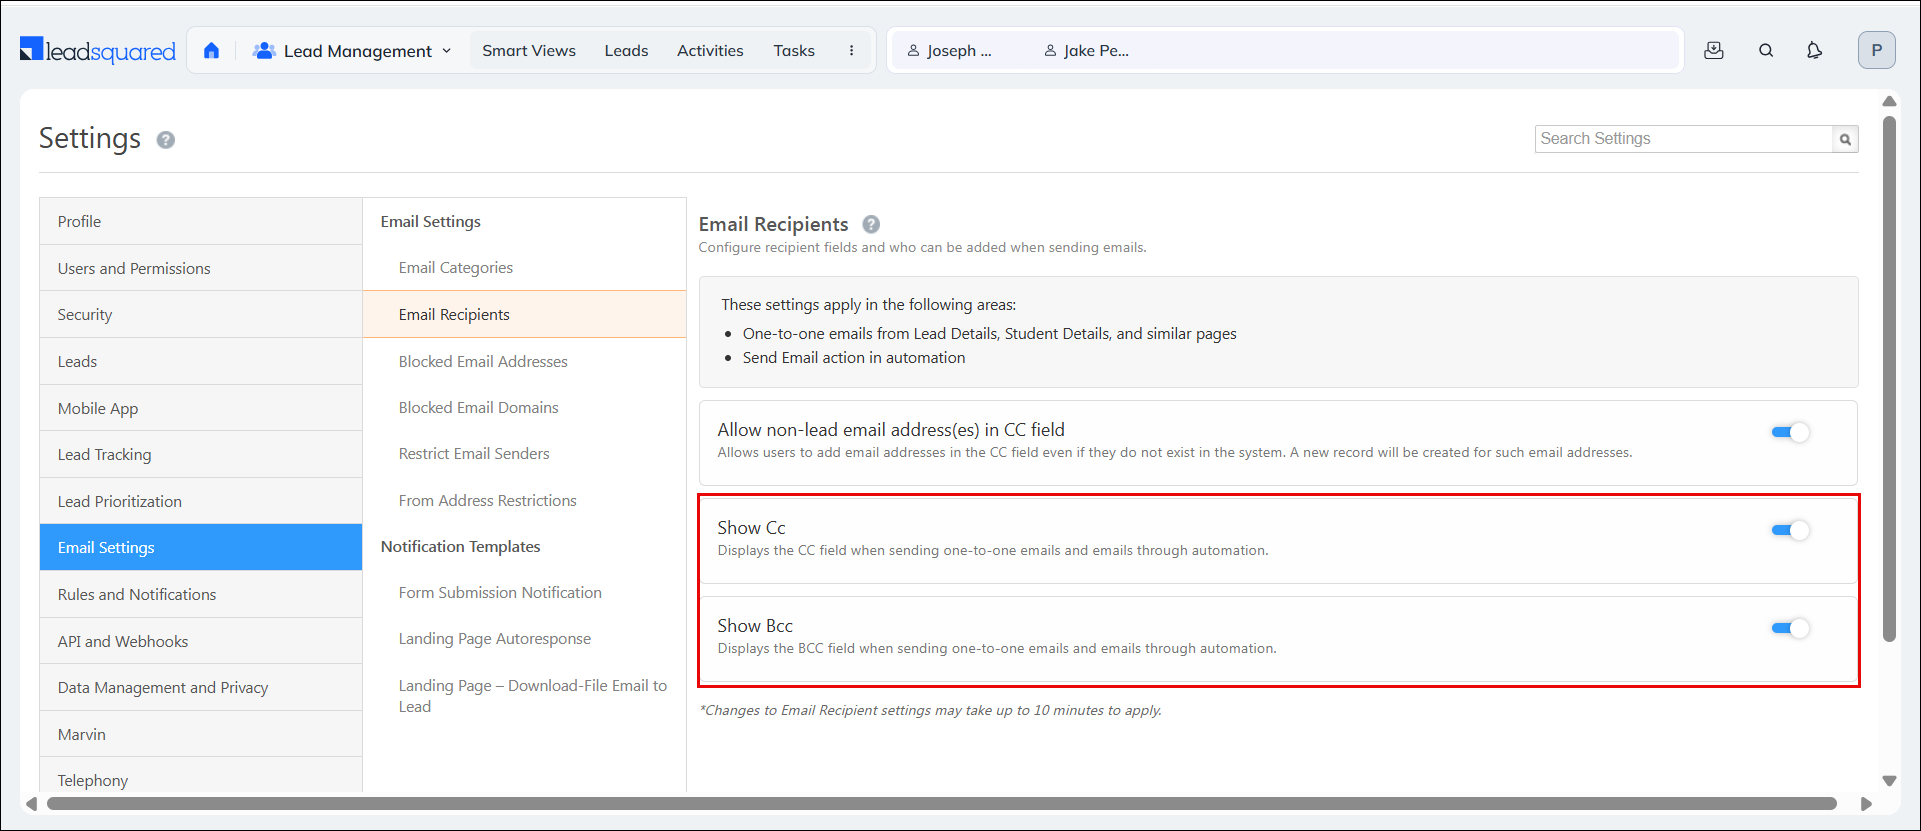Click help icon beside Email Recipients heading
This screenshot has height=831, width=1921.
point(871,224)
